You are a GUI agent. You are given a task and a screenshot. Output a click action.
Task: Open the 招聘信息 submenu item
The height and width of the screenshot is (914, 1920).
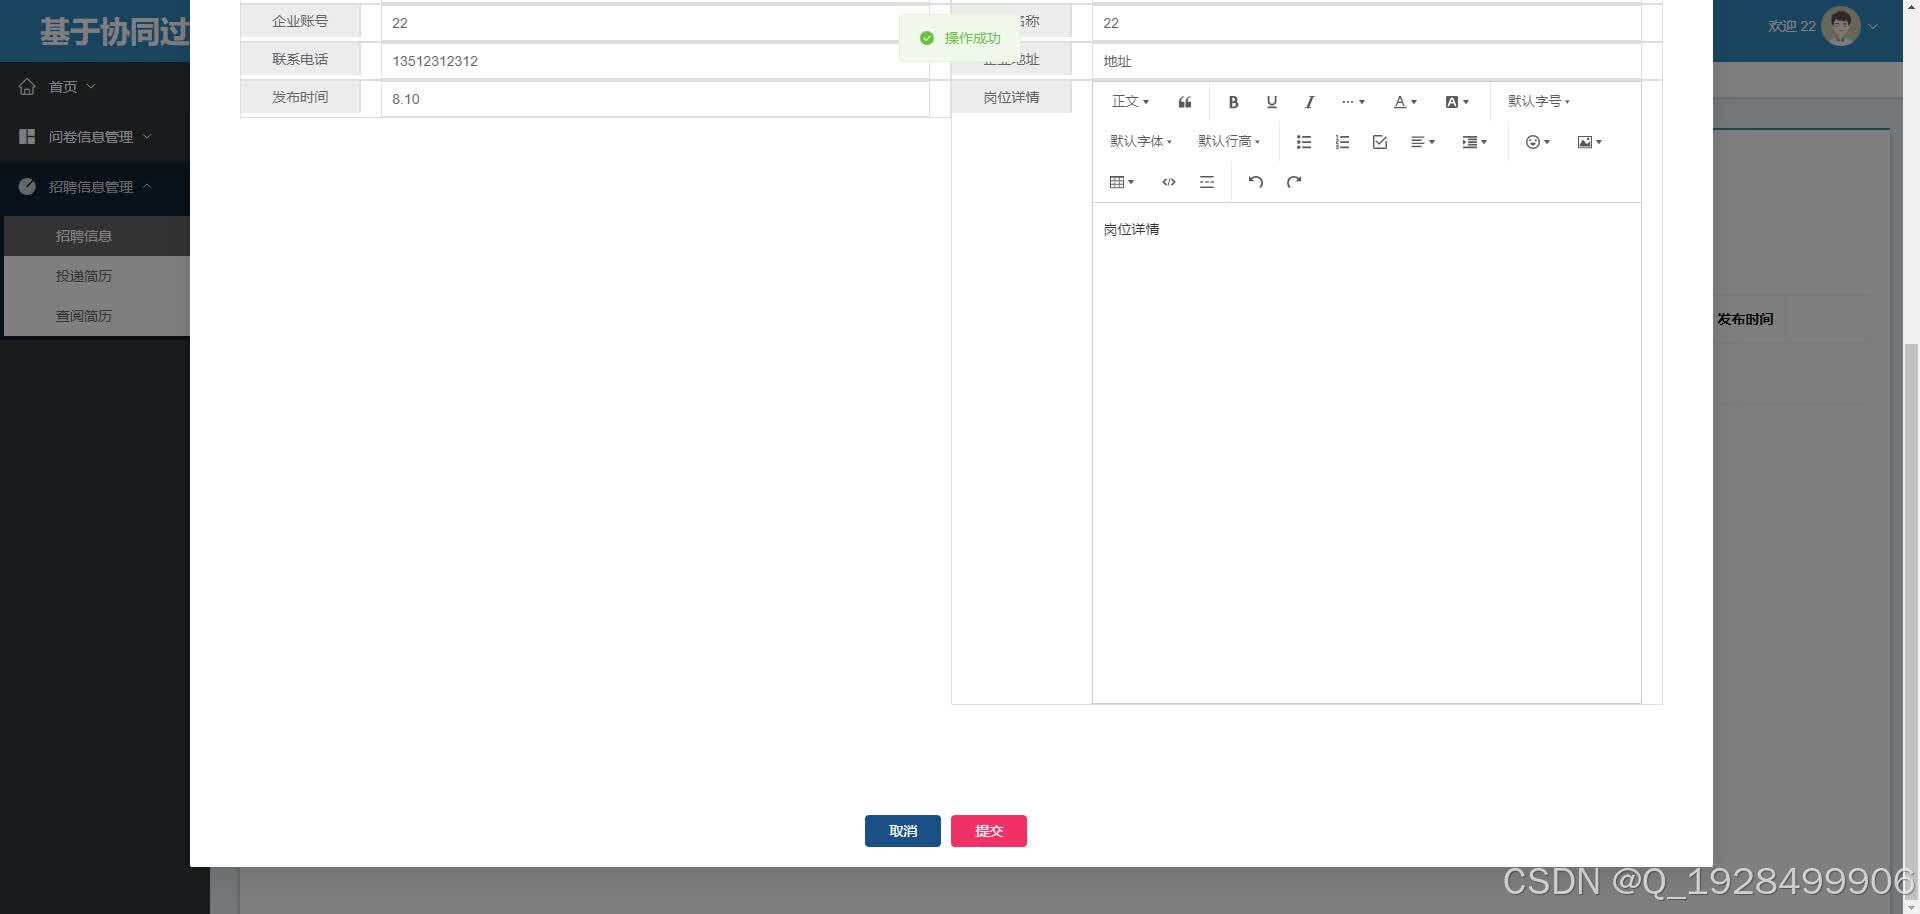click(x=97, y=236)
